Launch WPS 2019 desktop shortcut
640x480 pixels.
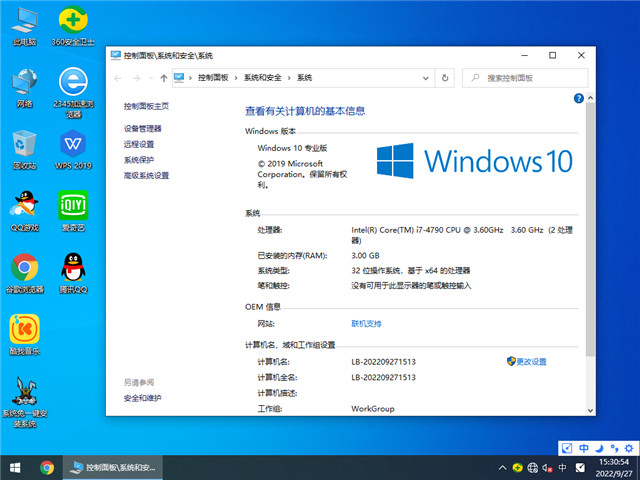[73, 149]
